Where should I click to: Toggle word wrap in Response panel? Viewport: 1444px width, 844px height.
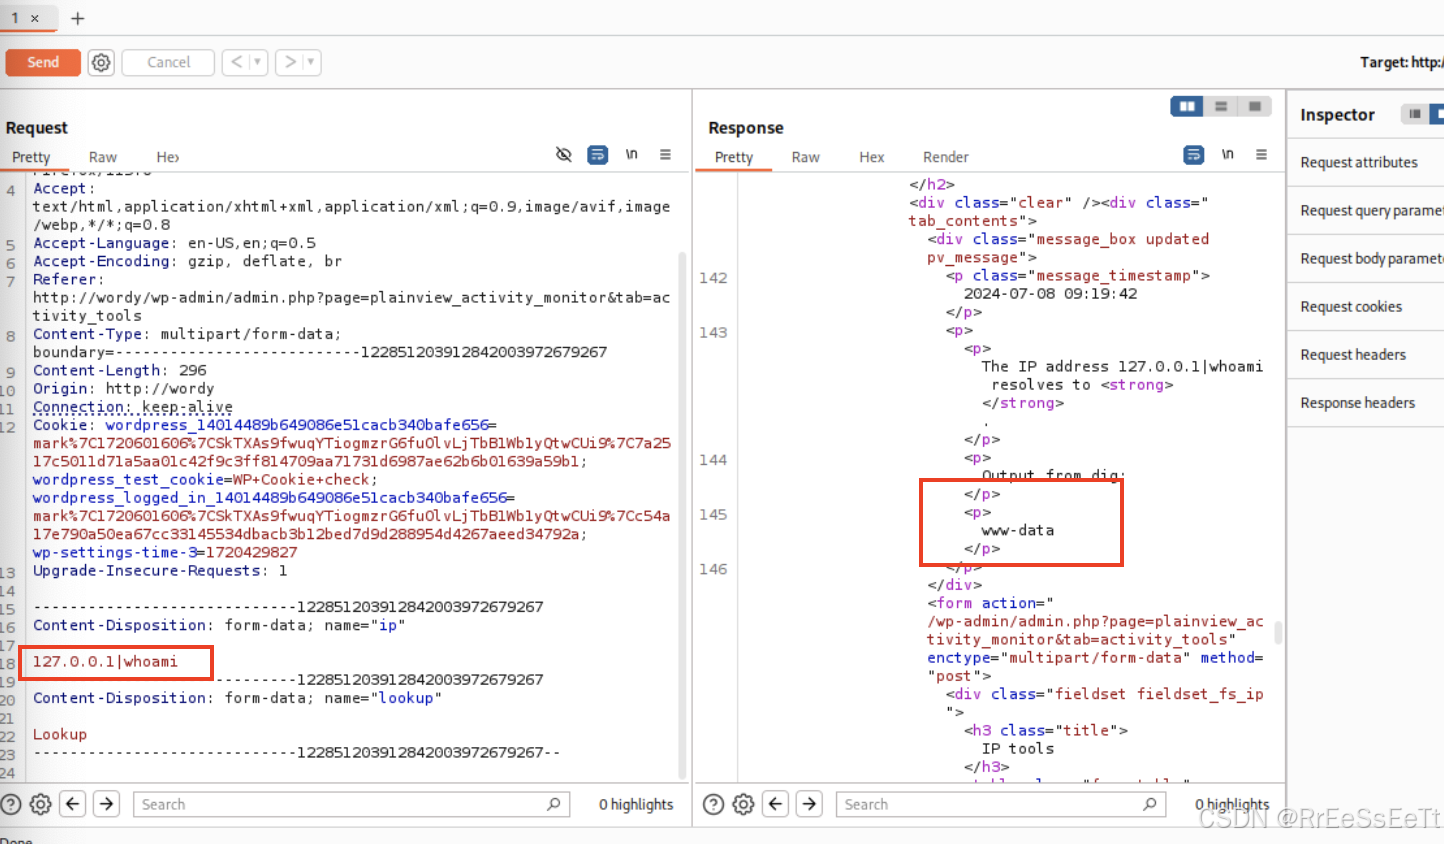pyautogui.click(x=1194, y=154)
